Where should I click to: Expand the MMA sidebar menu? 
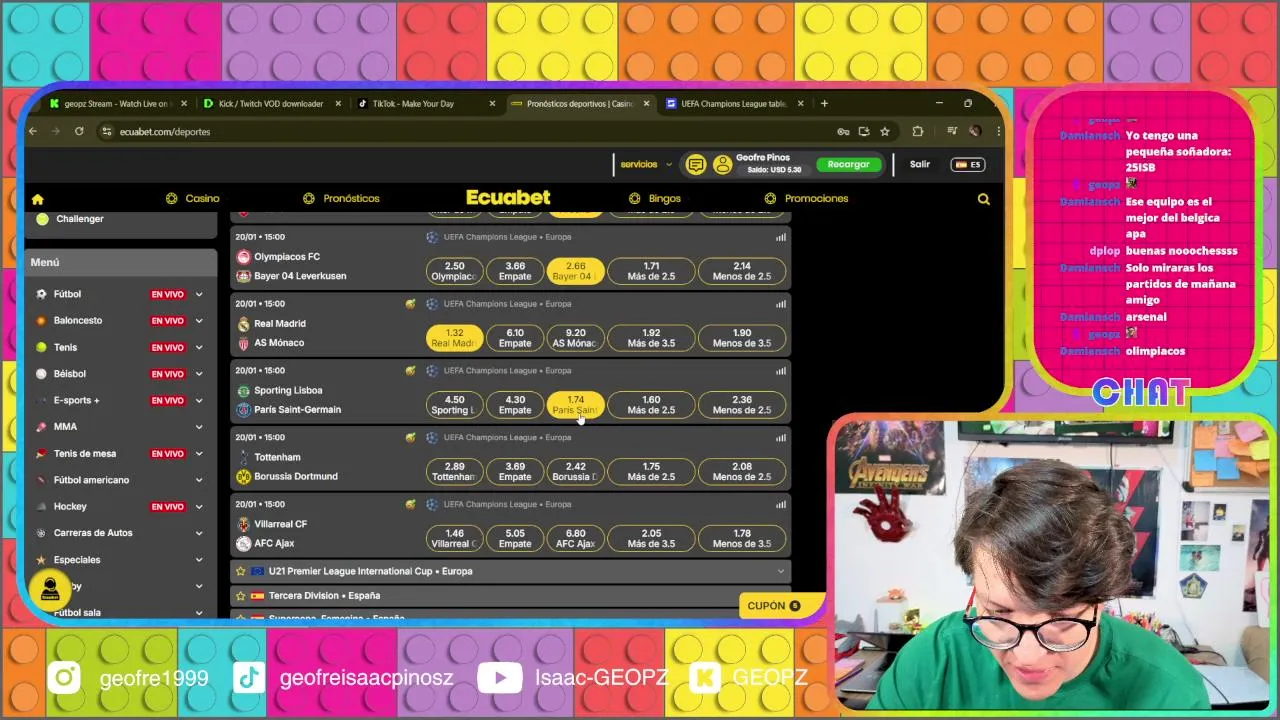(x=199, y=427)
